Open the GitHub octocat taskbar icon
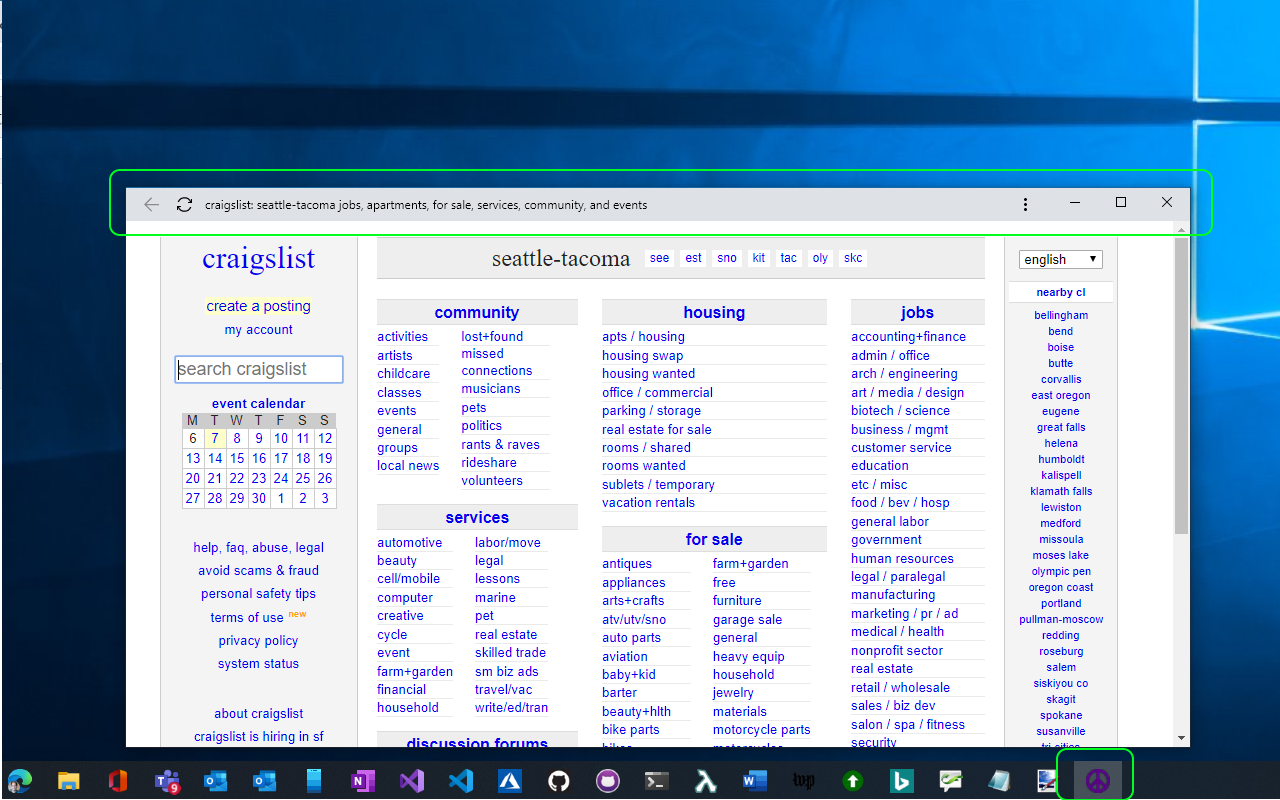 559,781
